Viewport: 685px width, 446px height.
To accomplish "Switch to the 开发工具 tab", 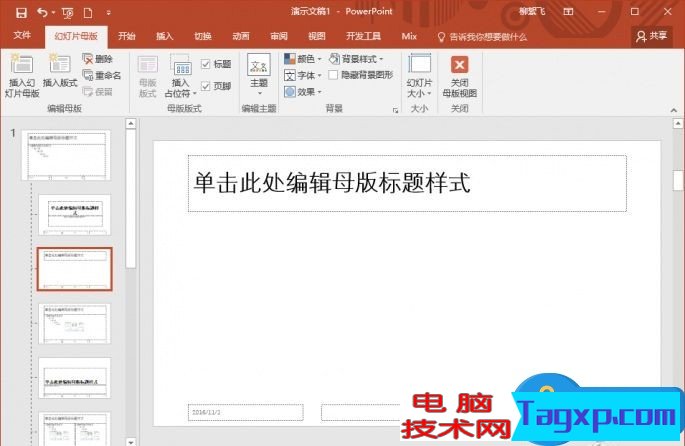I will pyautogui.click(x=363, y=36).
